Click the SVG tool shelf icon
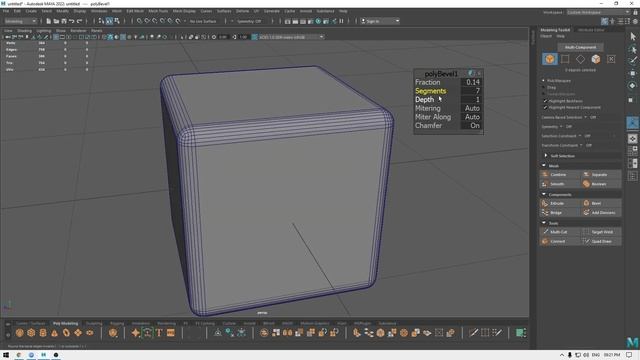This screenshot has height=360, width=640. (x=171, y=333)
